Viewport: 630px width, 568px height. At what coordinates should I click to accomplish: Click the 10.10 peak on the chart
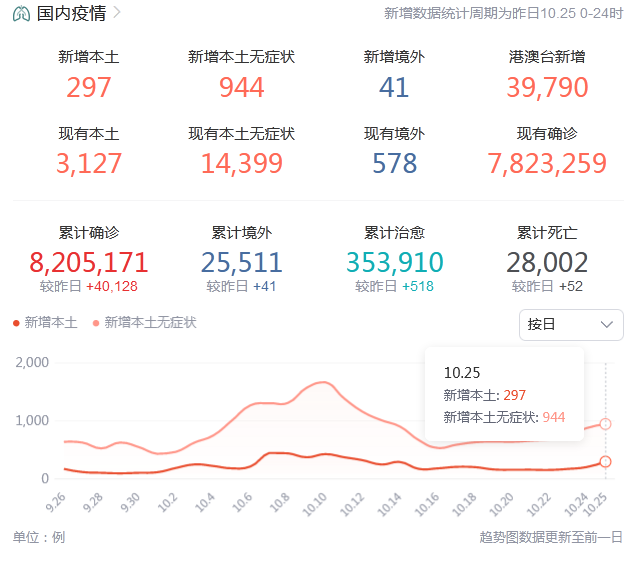[322, 383]
